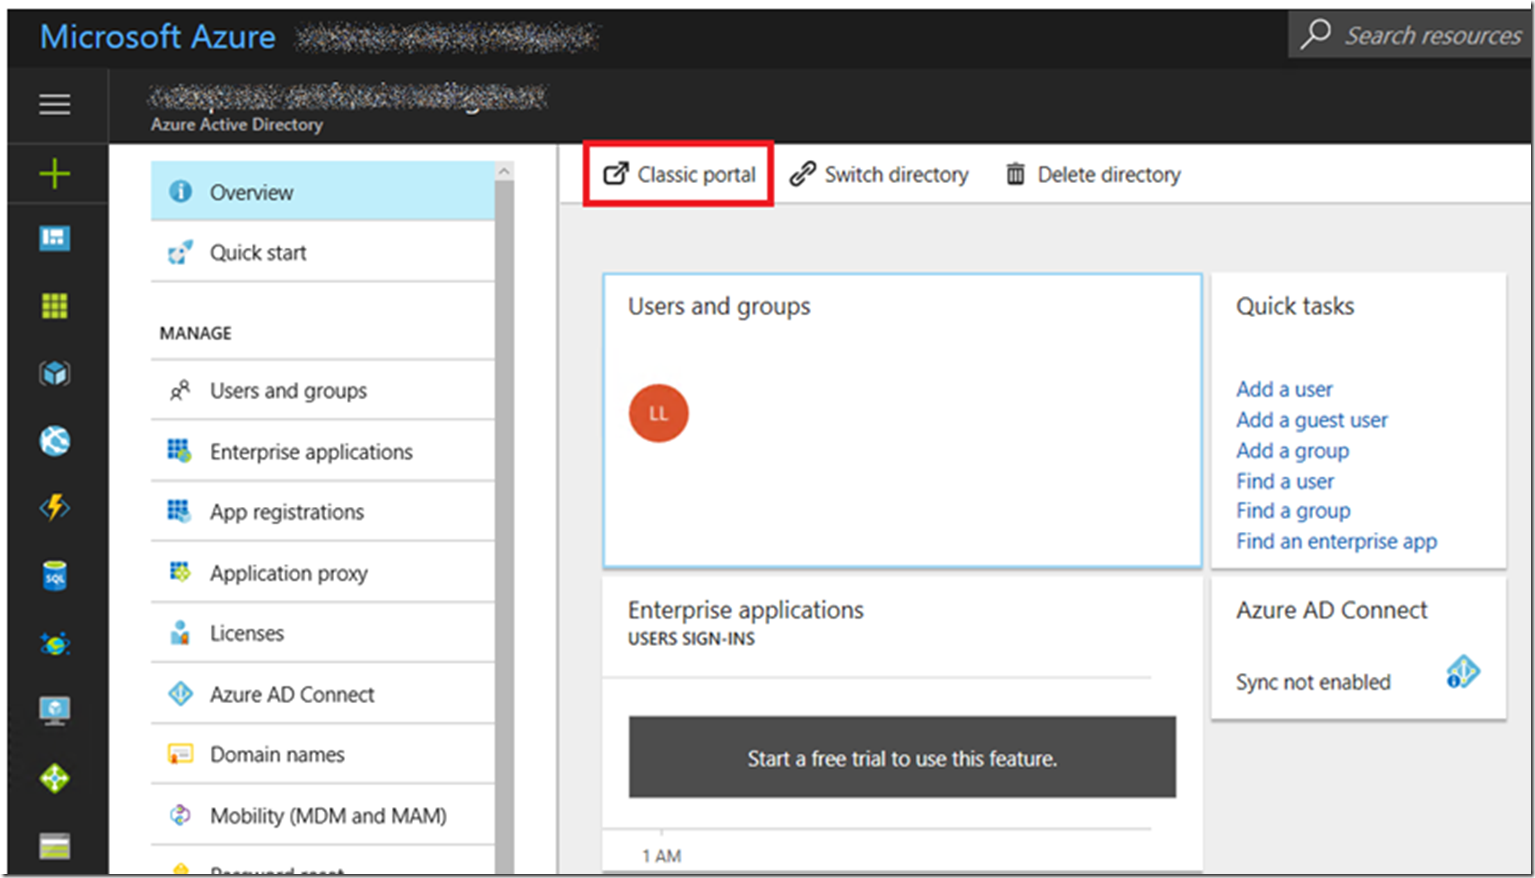Go to App registrations

coord(322,511)
